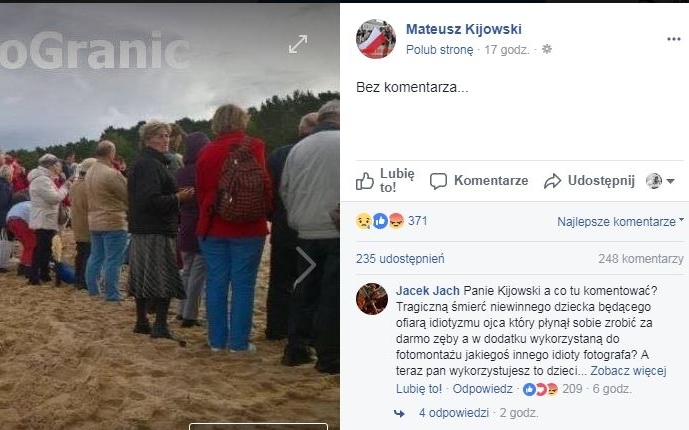Click the globe privacy icon beside 17 godz.
689x430 pixels.
[547, 49]
